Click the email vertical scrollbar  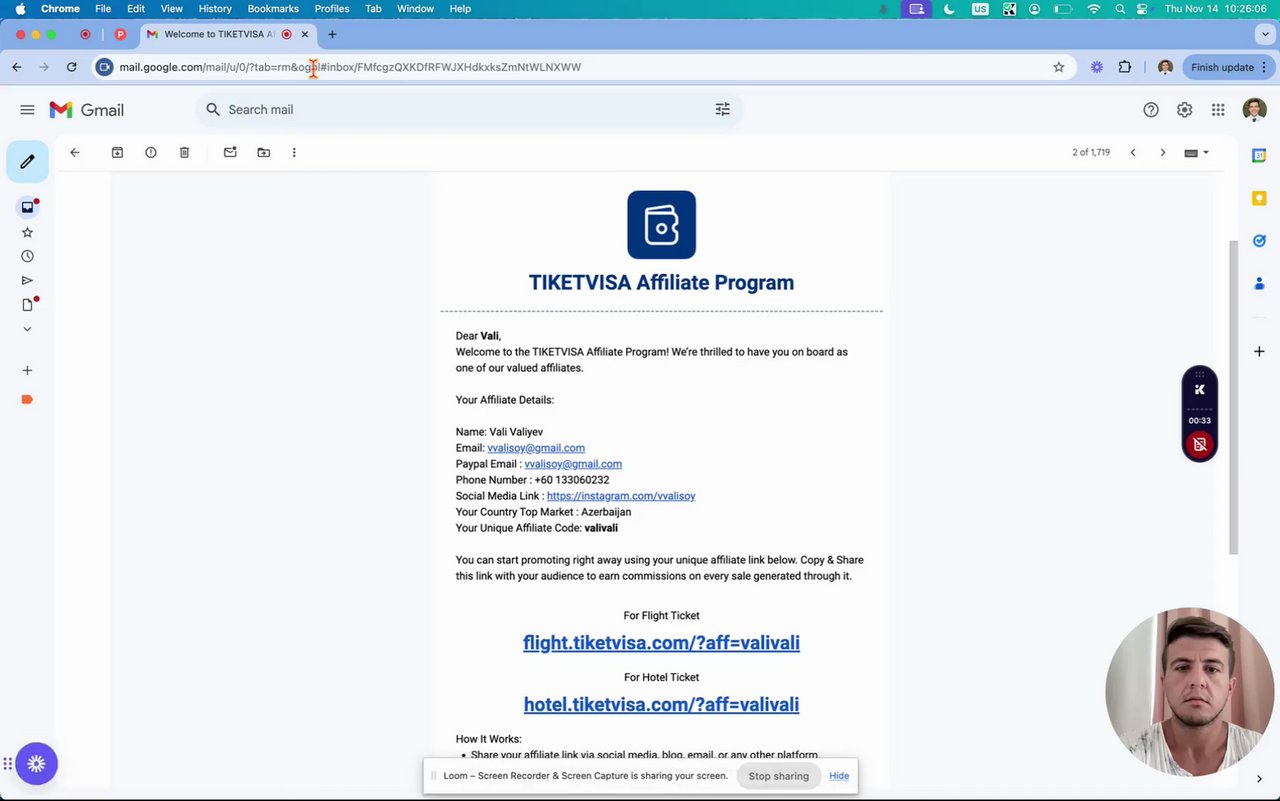(x=1233, y=397)
